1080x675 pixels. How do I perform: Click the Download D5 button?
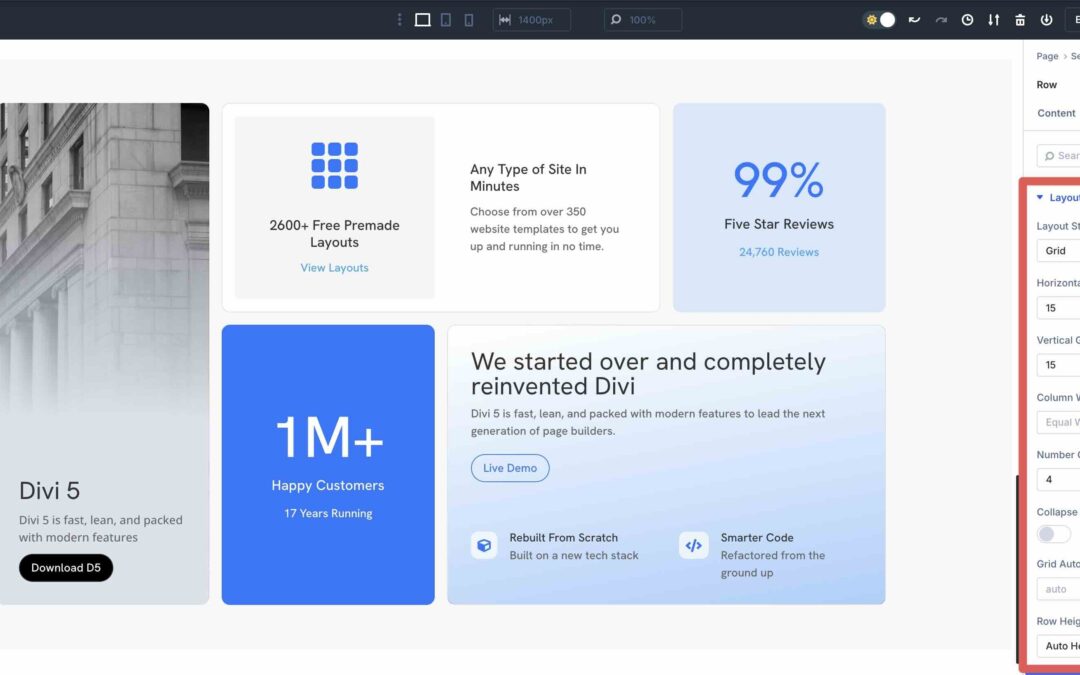pos(65,567)
